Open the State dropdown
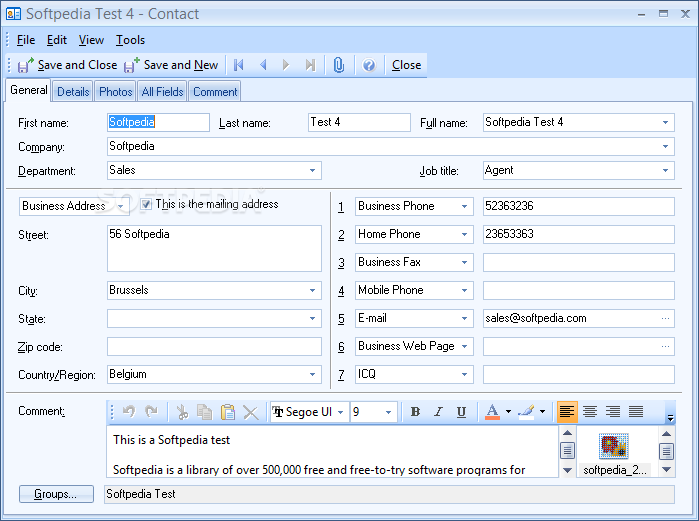The width and height of the screenshot is (699, 521). coord(312,319)
